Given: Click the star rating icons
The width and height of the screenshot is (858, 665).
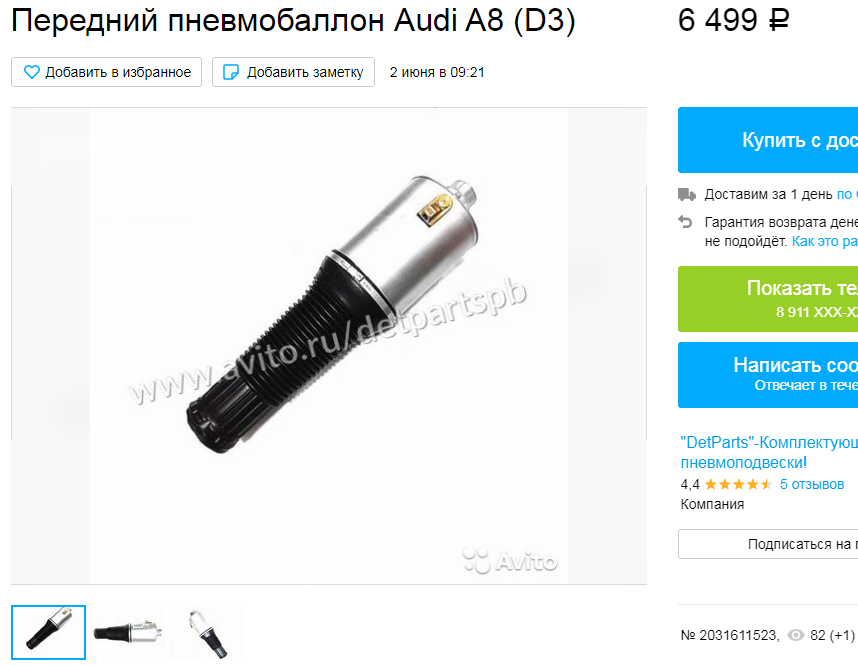Looking at the screenshot, I should 738,484.
